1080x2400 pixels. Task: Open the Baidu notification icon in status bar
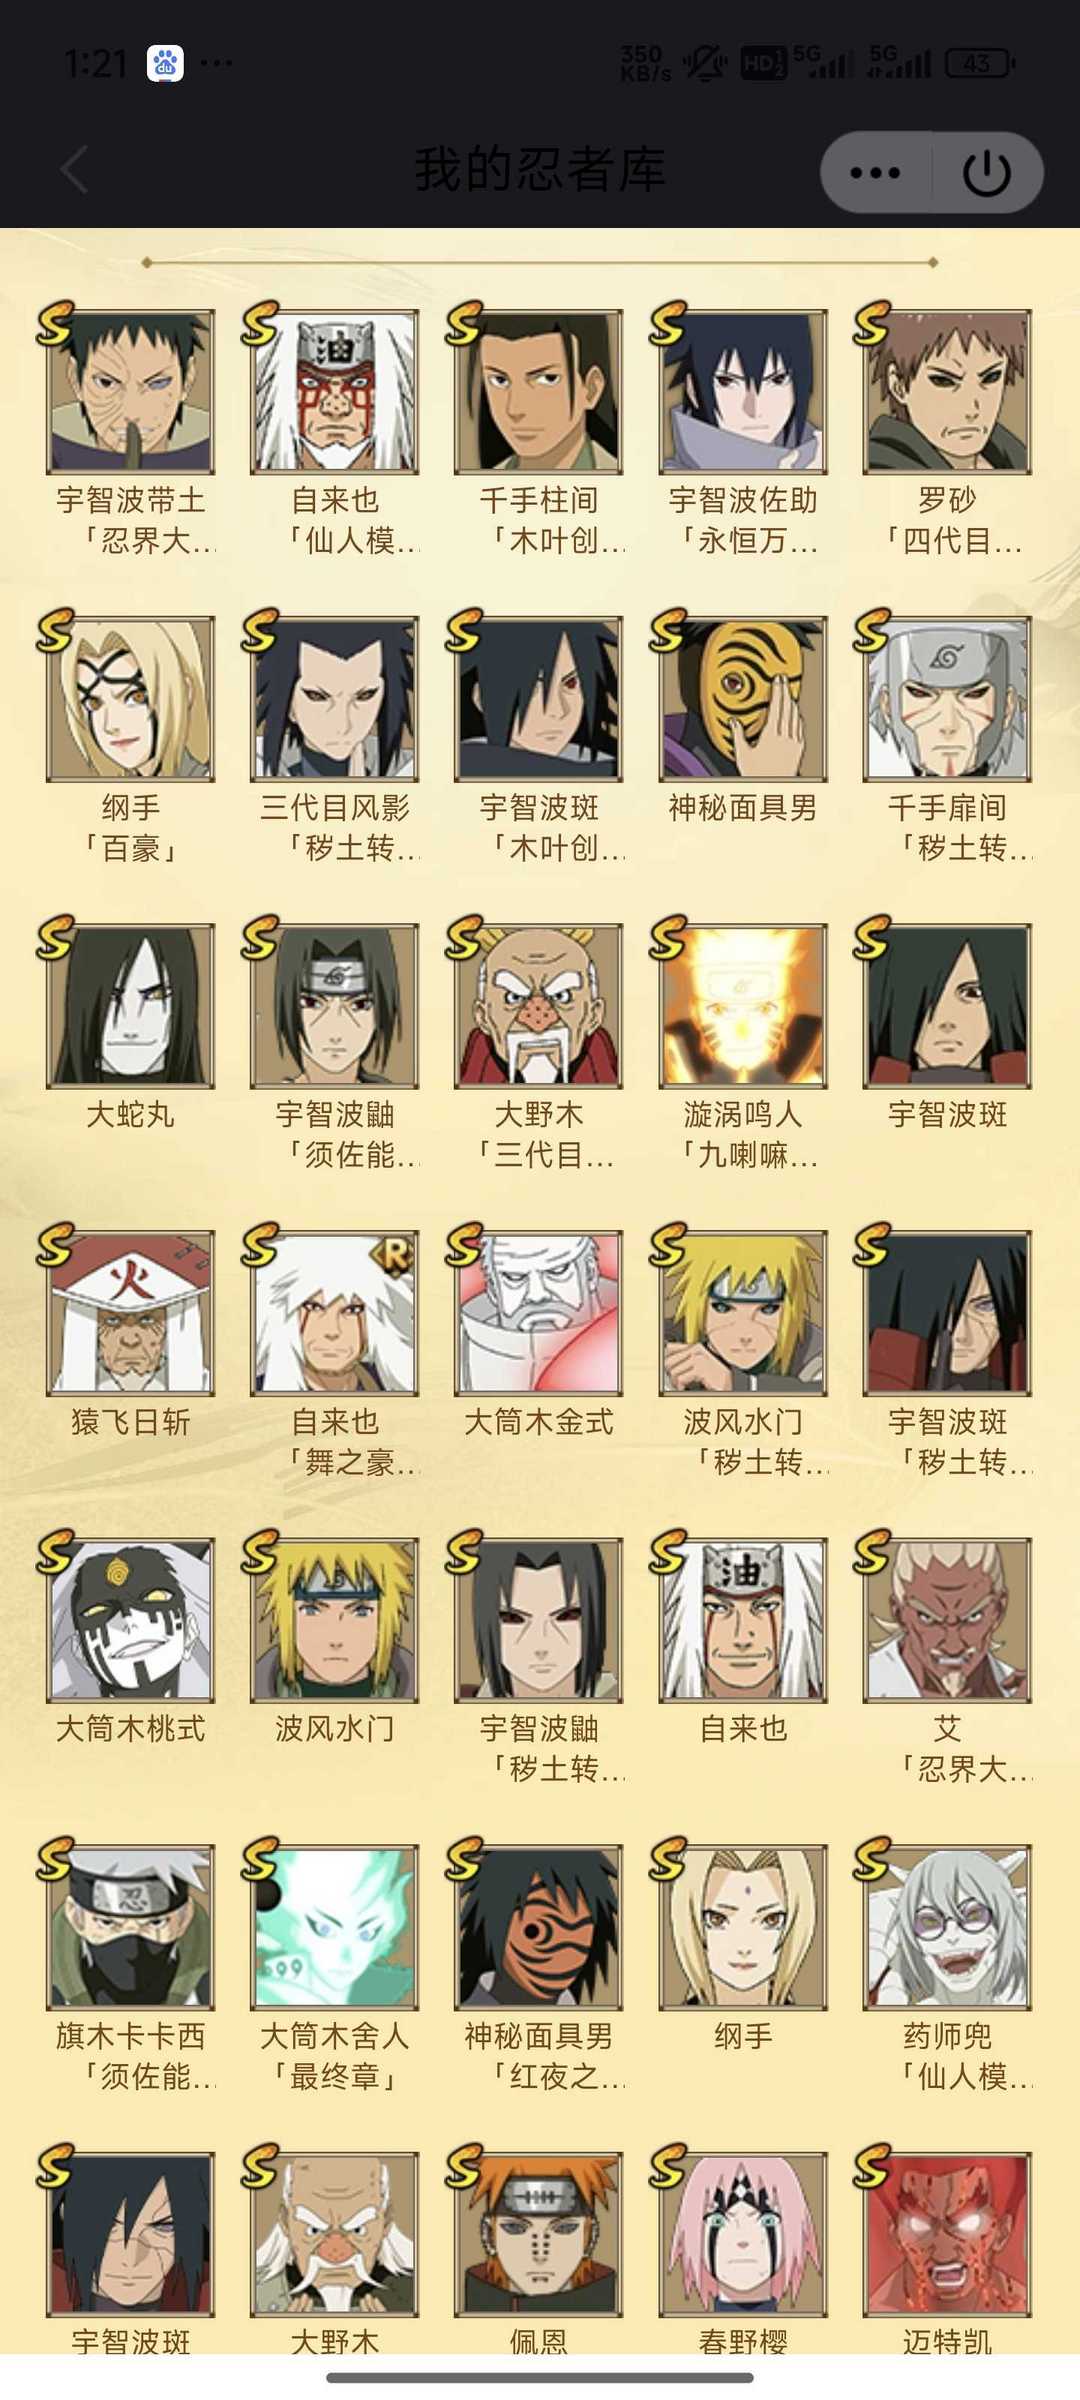click(x=165, y=64)
